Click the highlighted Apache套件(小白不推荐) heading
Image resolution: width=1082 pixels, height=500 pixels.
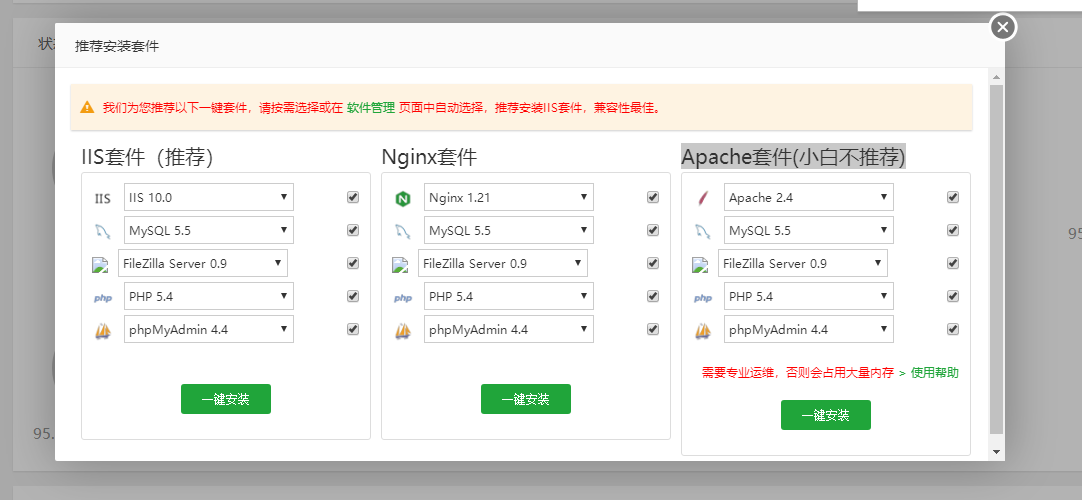pos(794,157)
